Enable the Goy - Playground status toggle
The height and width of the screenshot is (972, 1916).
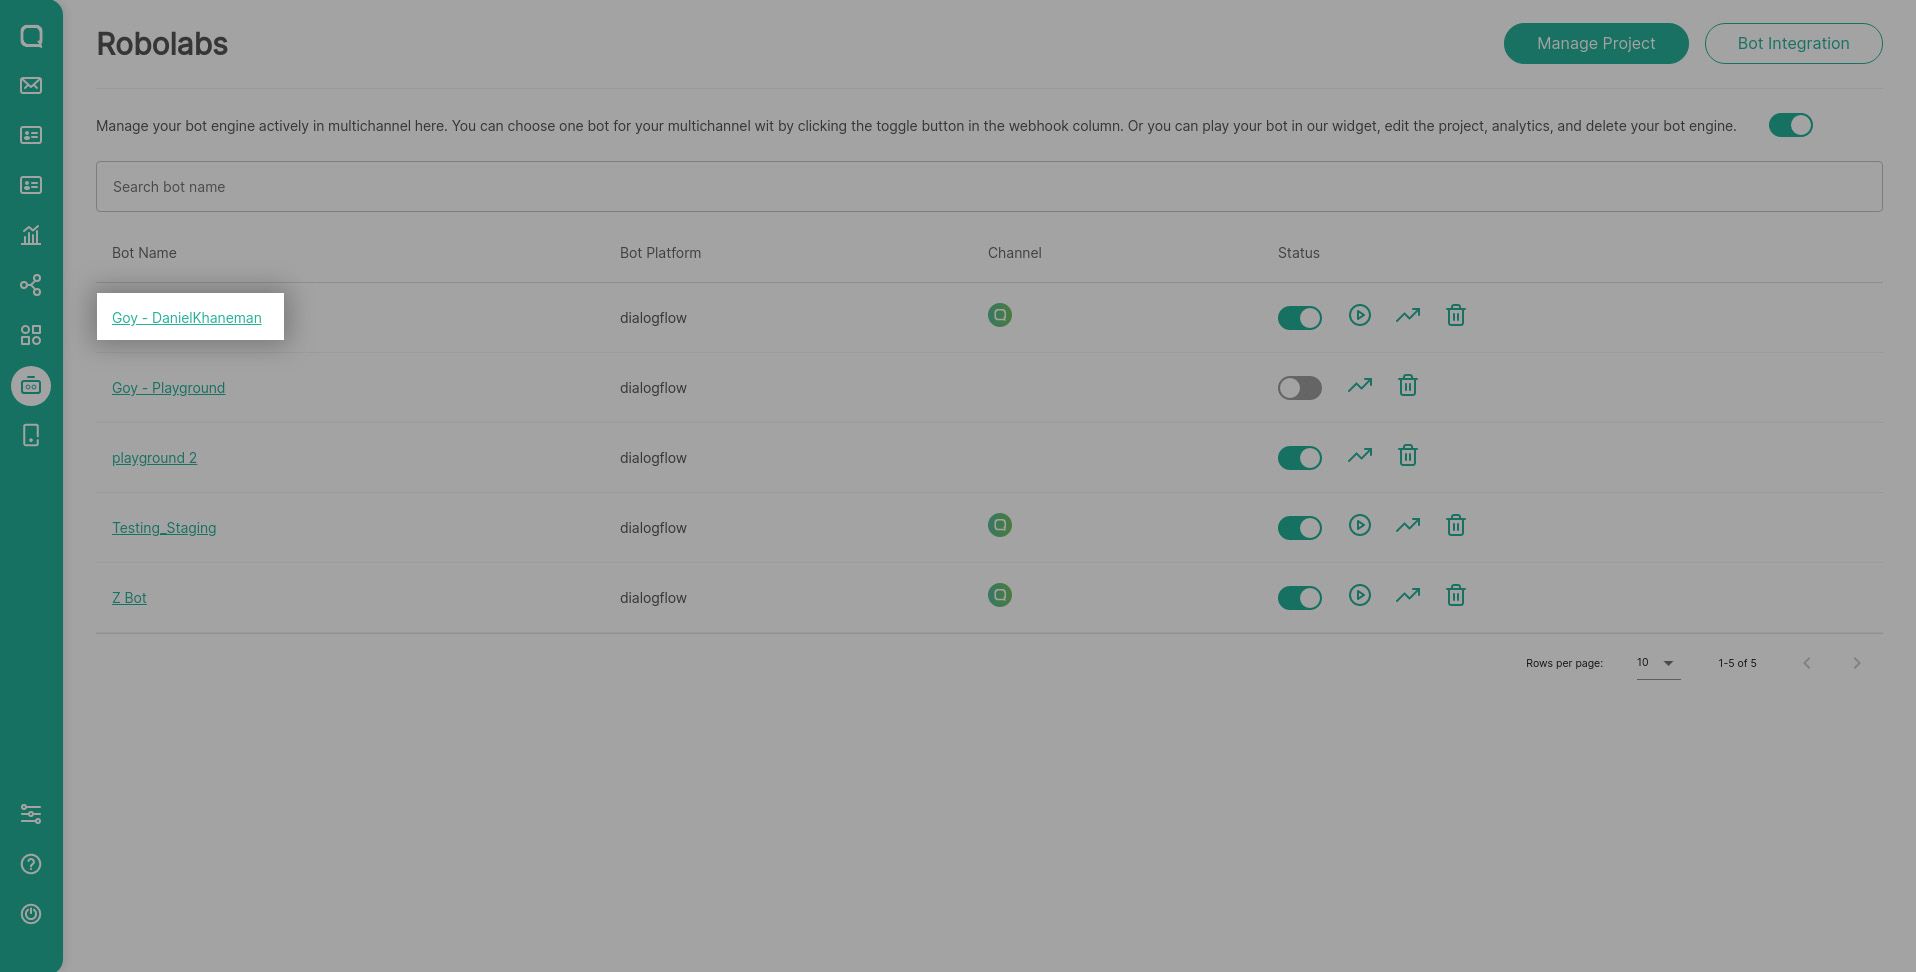point(1299,388)
